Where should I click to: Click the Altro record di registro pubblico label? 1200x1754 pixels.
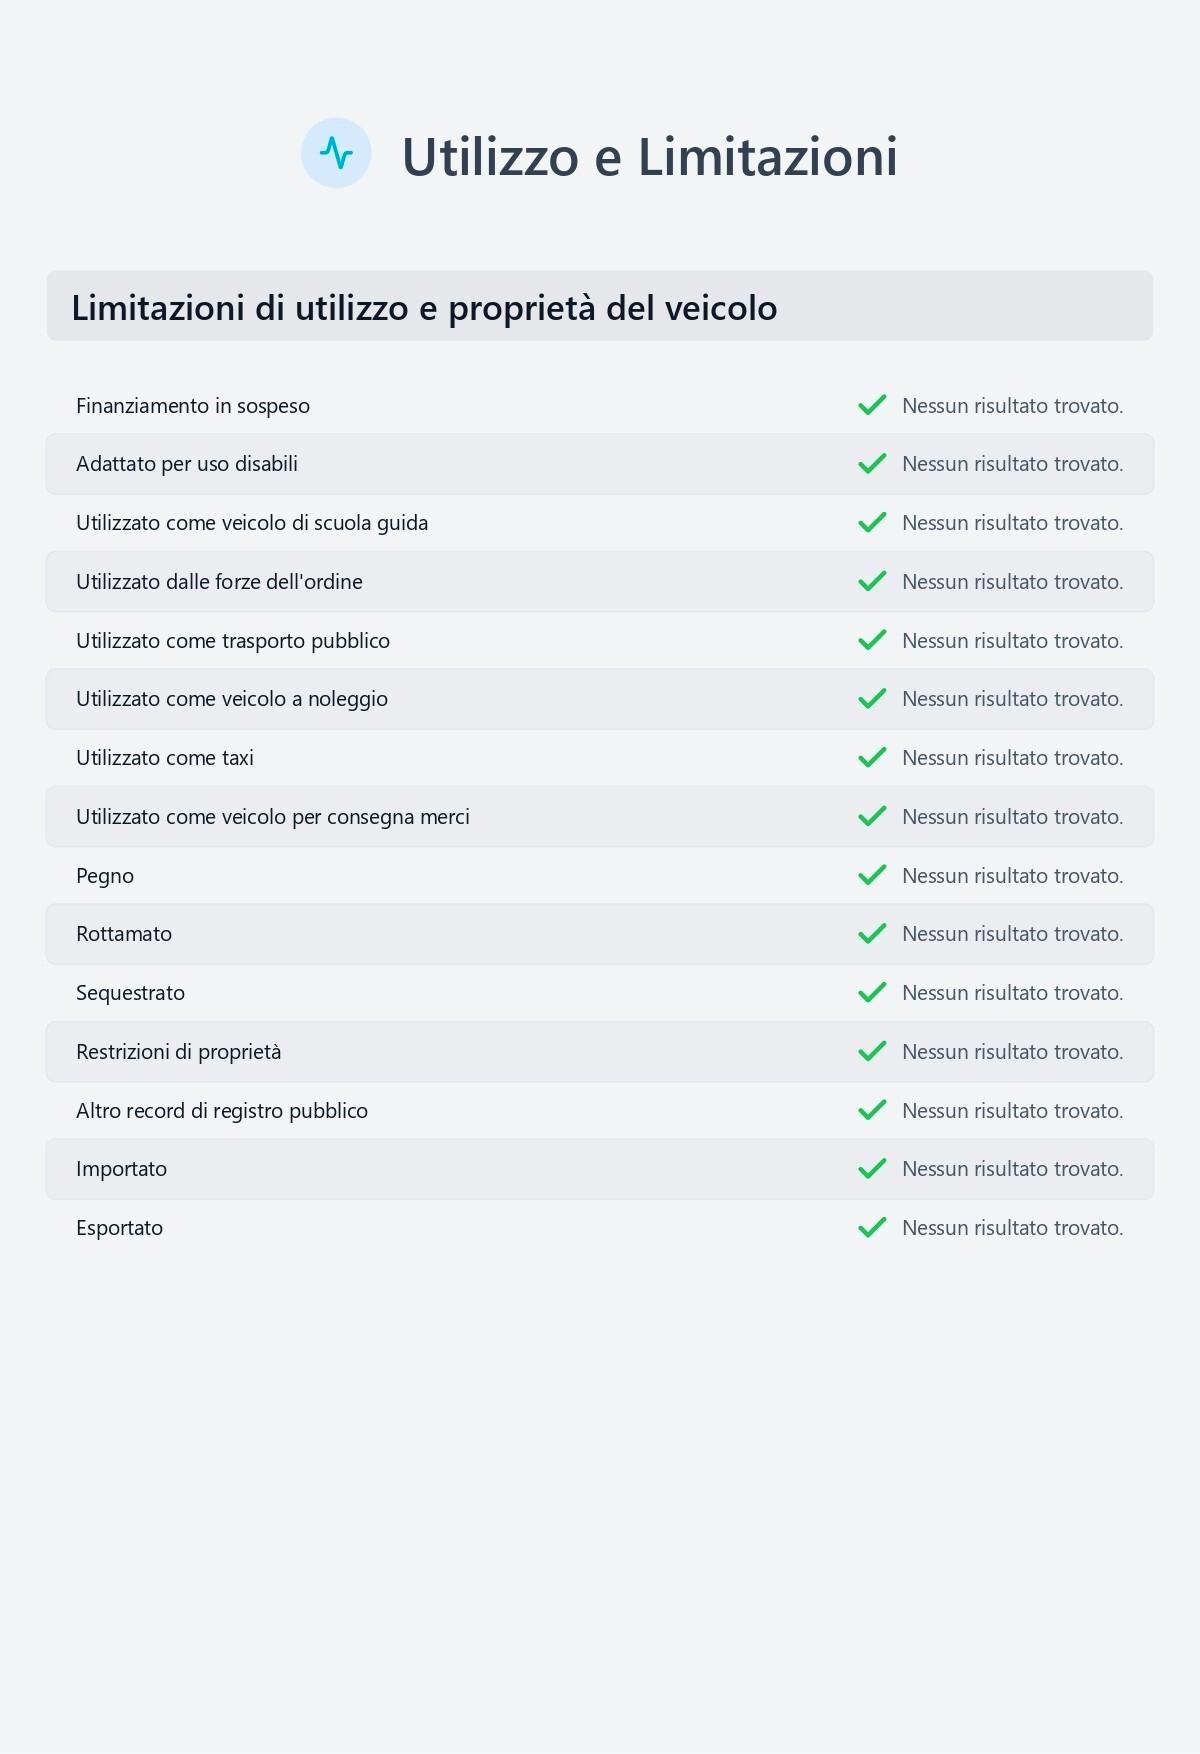pyautogui.click(x=222, y=1111)
